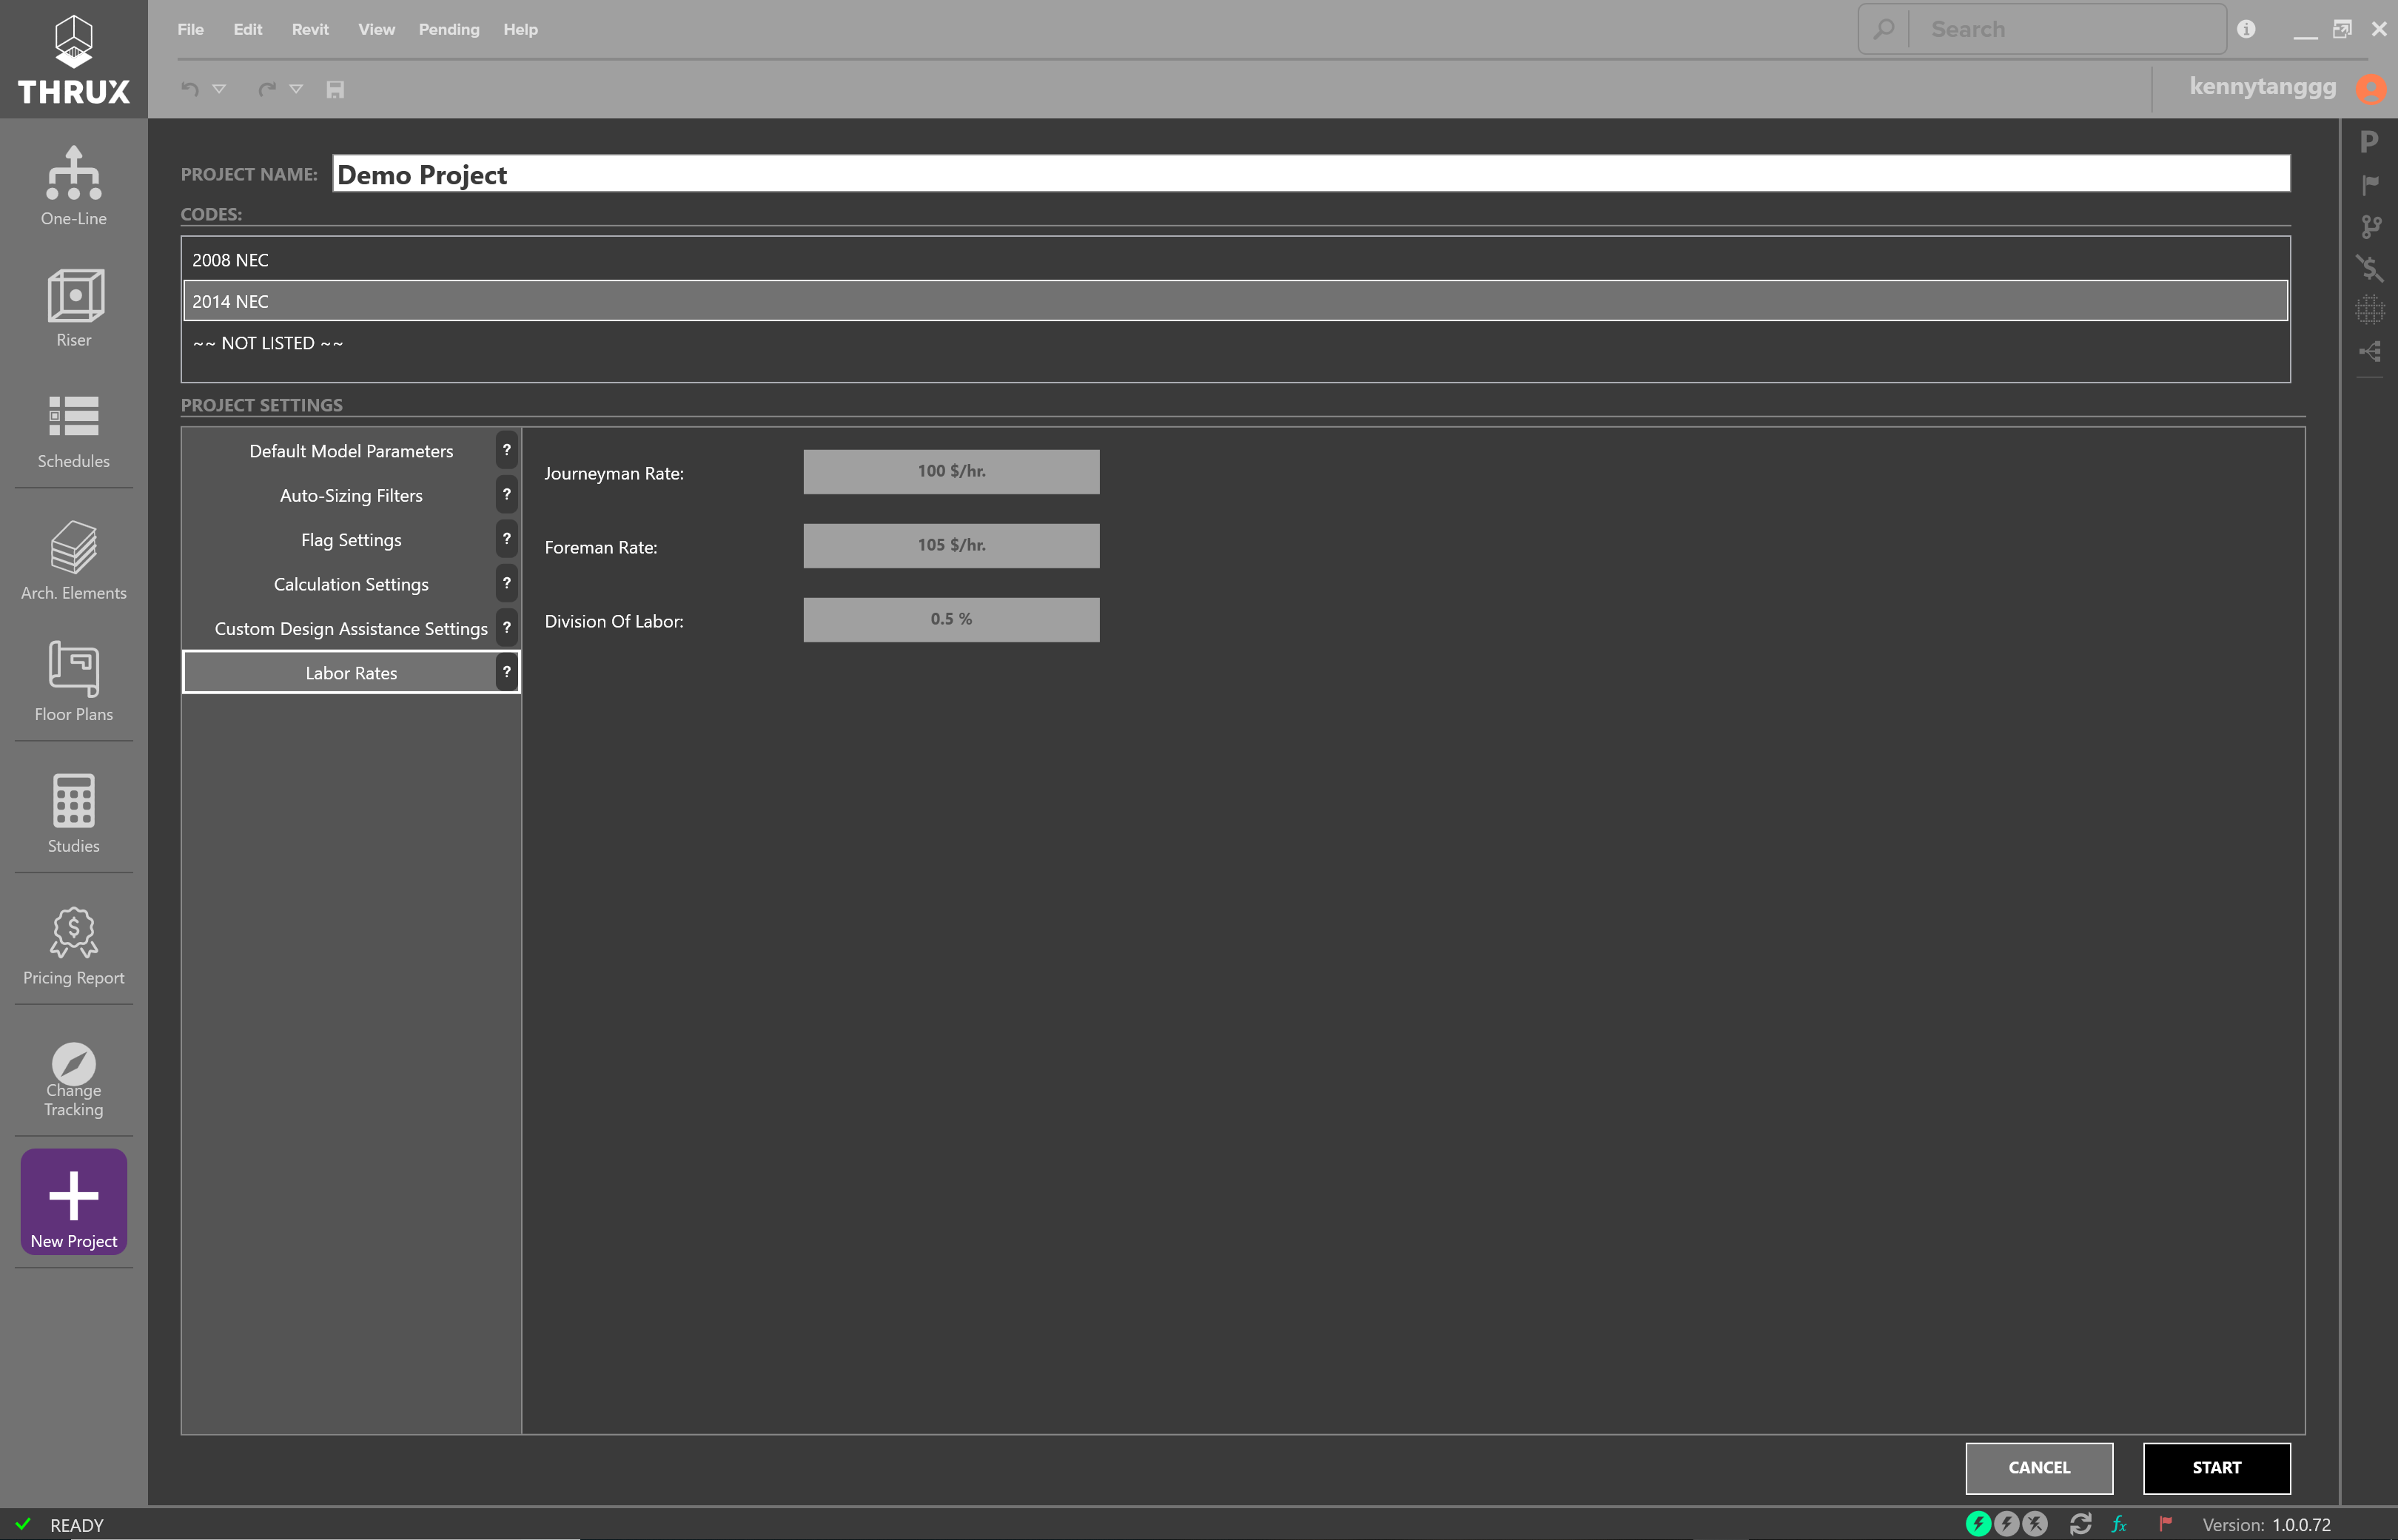Click the Version 1.0.0.72 label
This screenshot has width=2398, height=1540.
click(2266, 1524)
